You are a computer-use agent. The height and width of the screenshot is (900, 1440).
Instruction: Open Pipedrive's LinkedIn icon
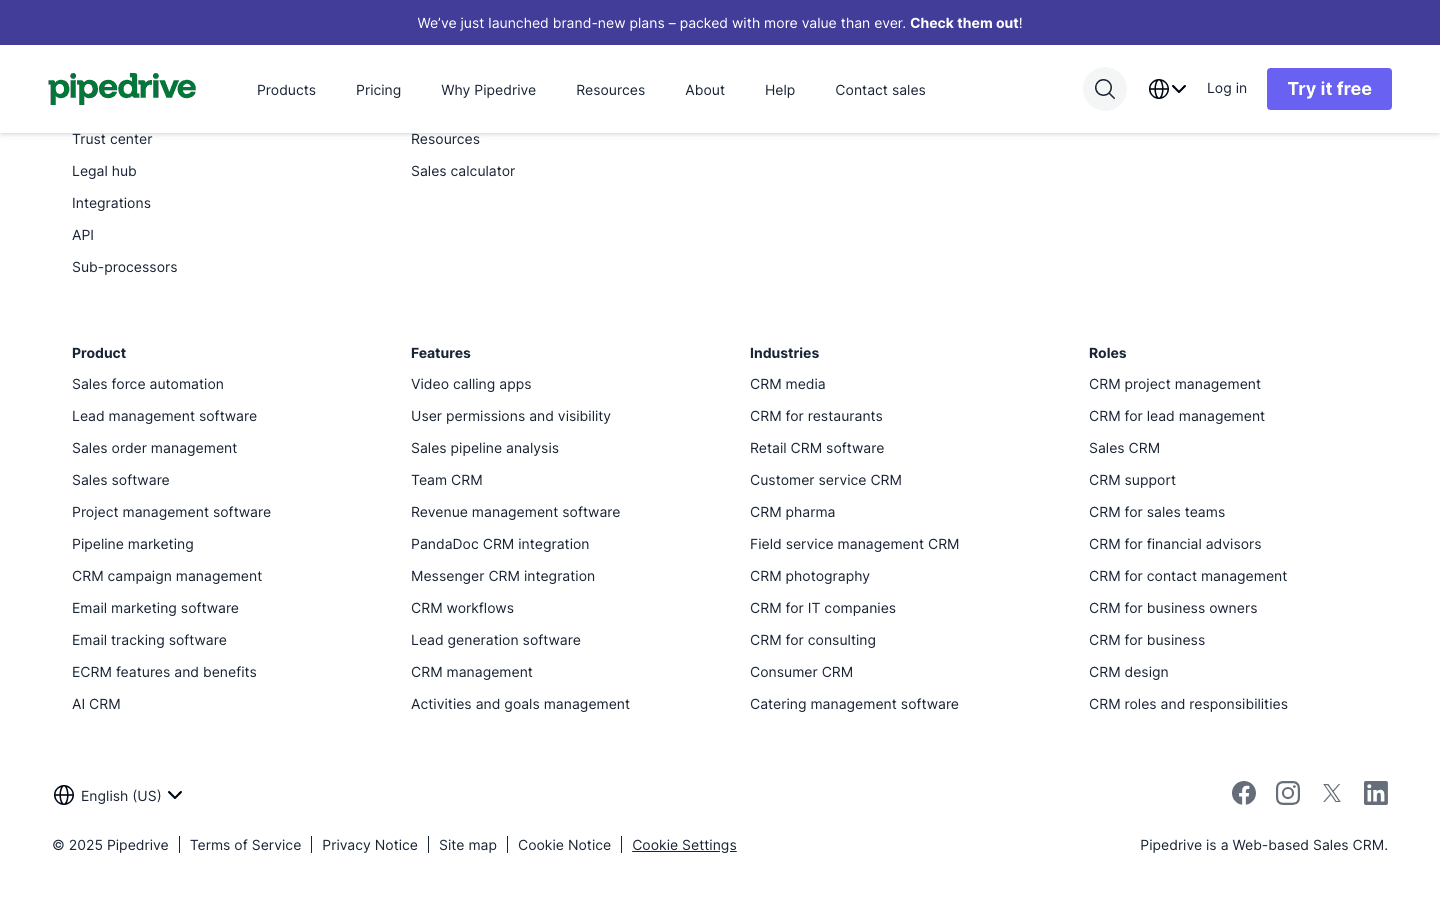point(1376,793)
